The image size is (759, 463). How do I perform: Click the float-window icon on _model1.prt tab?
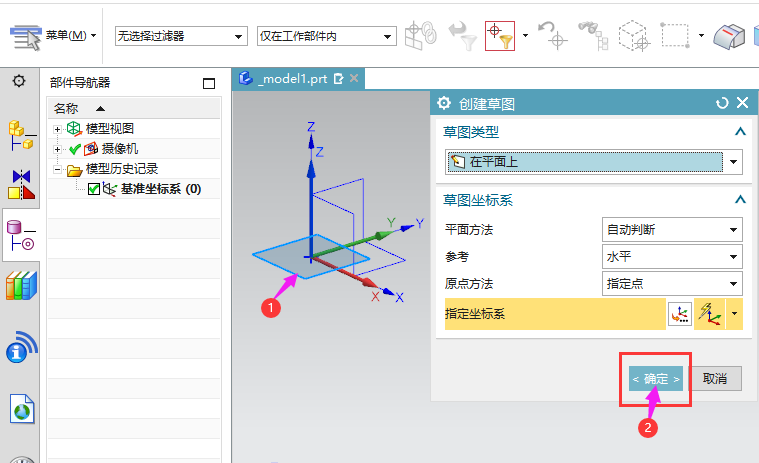(338, 78)
